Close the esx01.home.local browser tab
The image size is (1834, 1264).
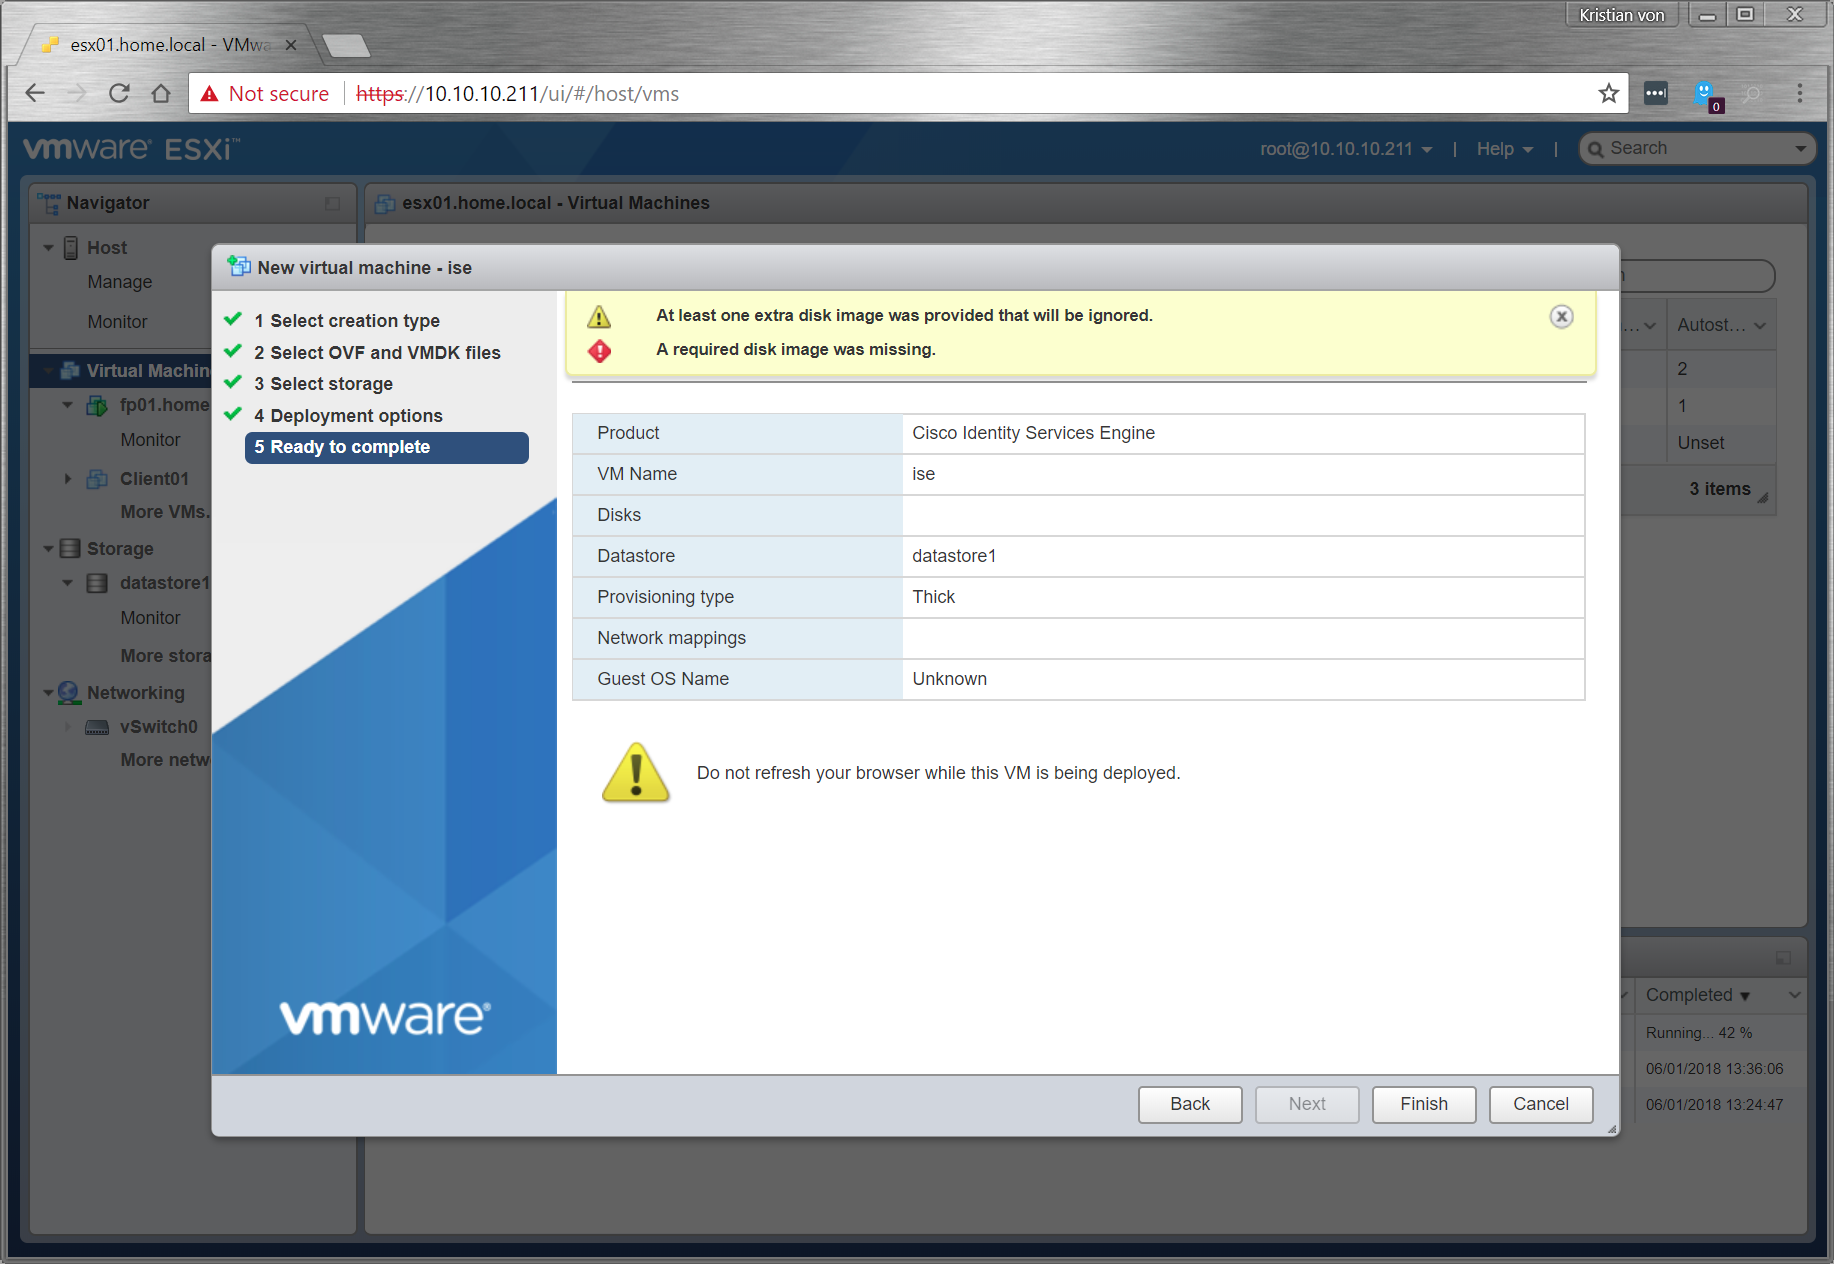(x=291, y=45)
